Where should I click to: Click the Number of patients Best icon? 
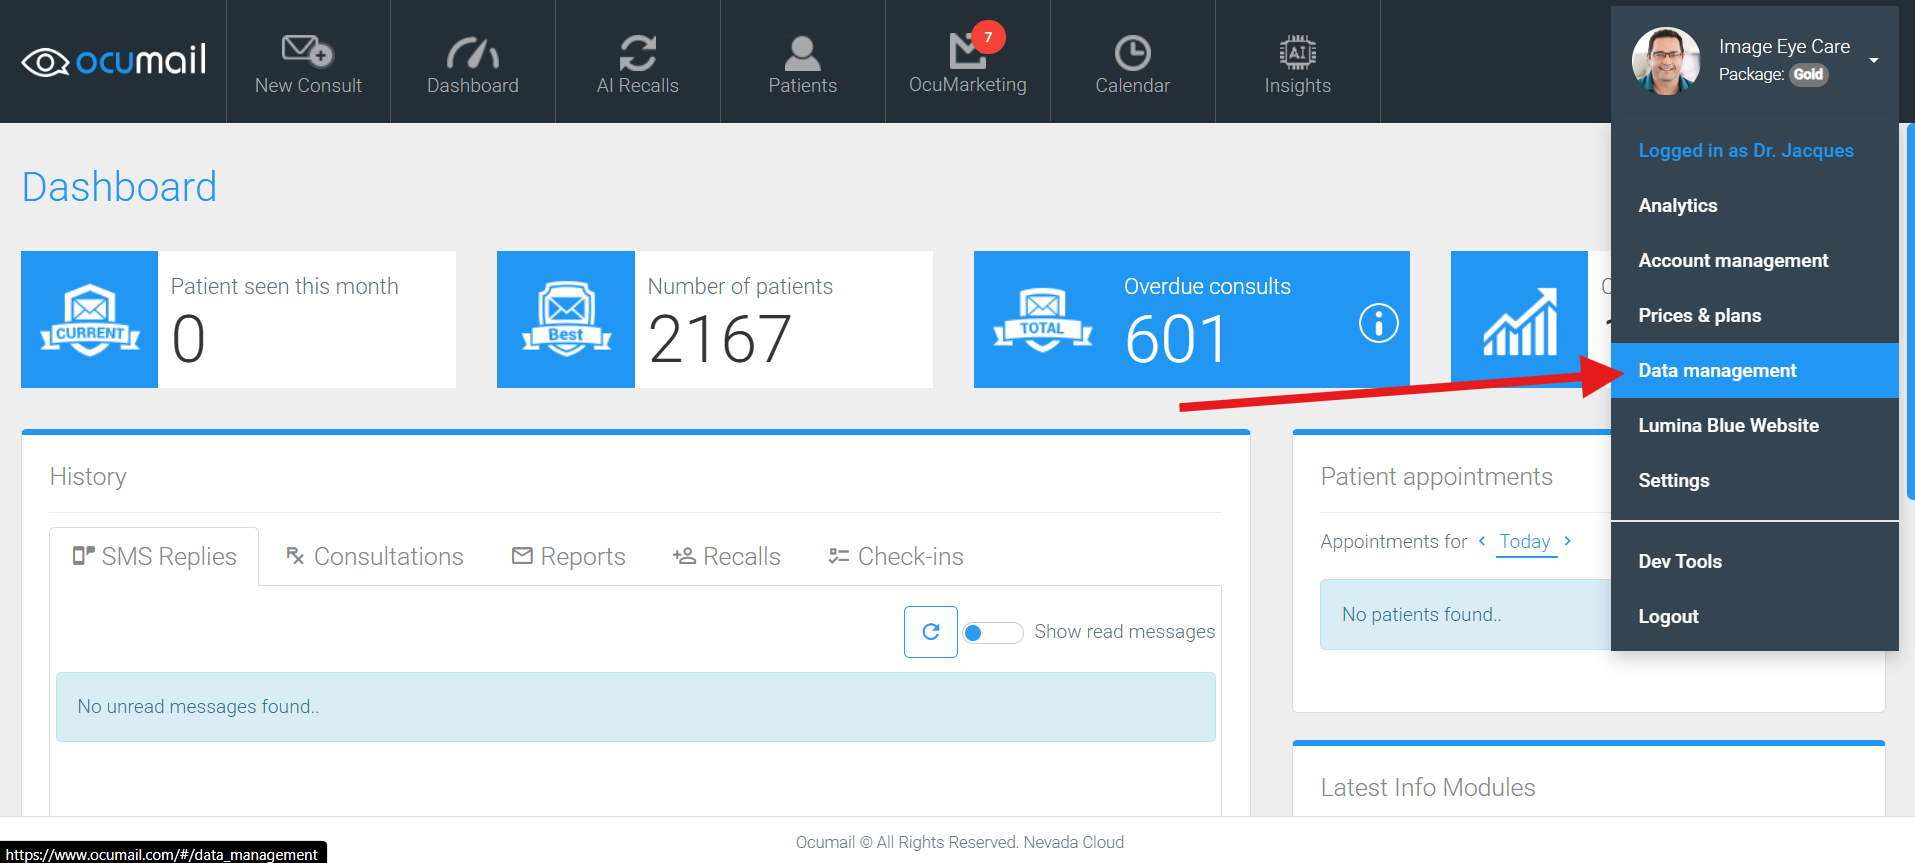[566, 319]
